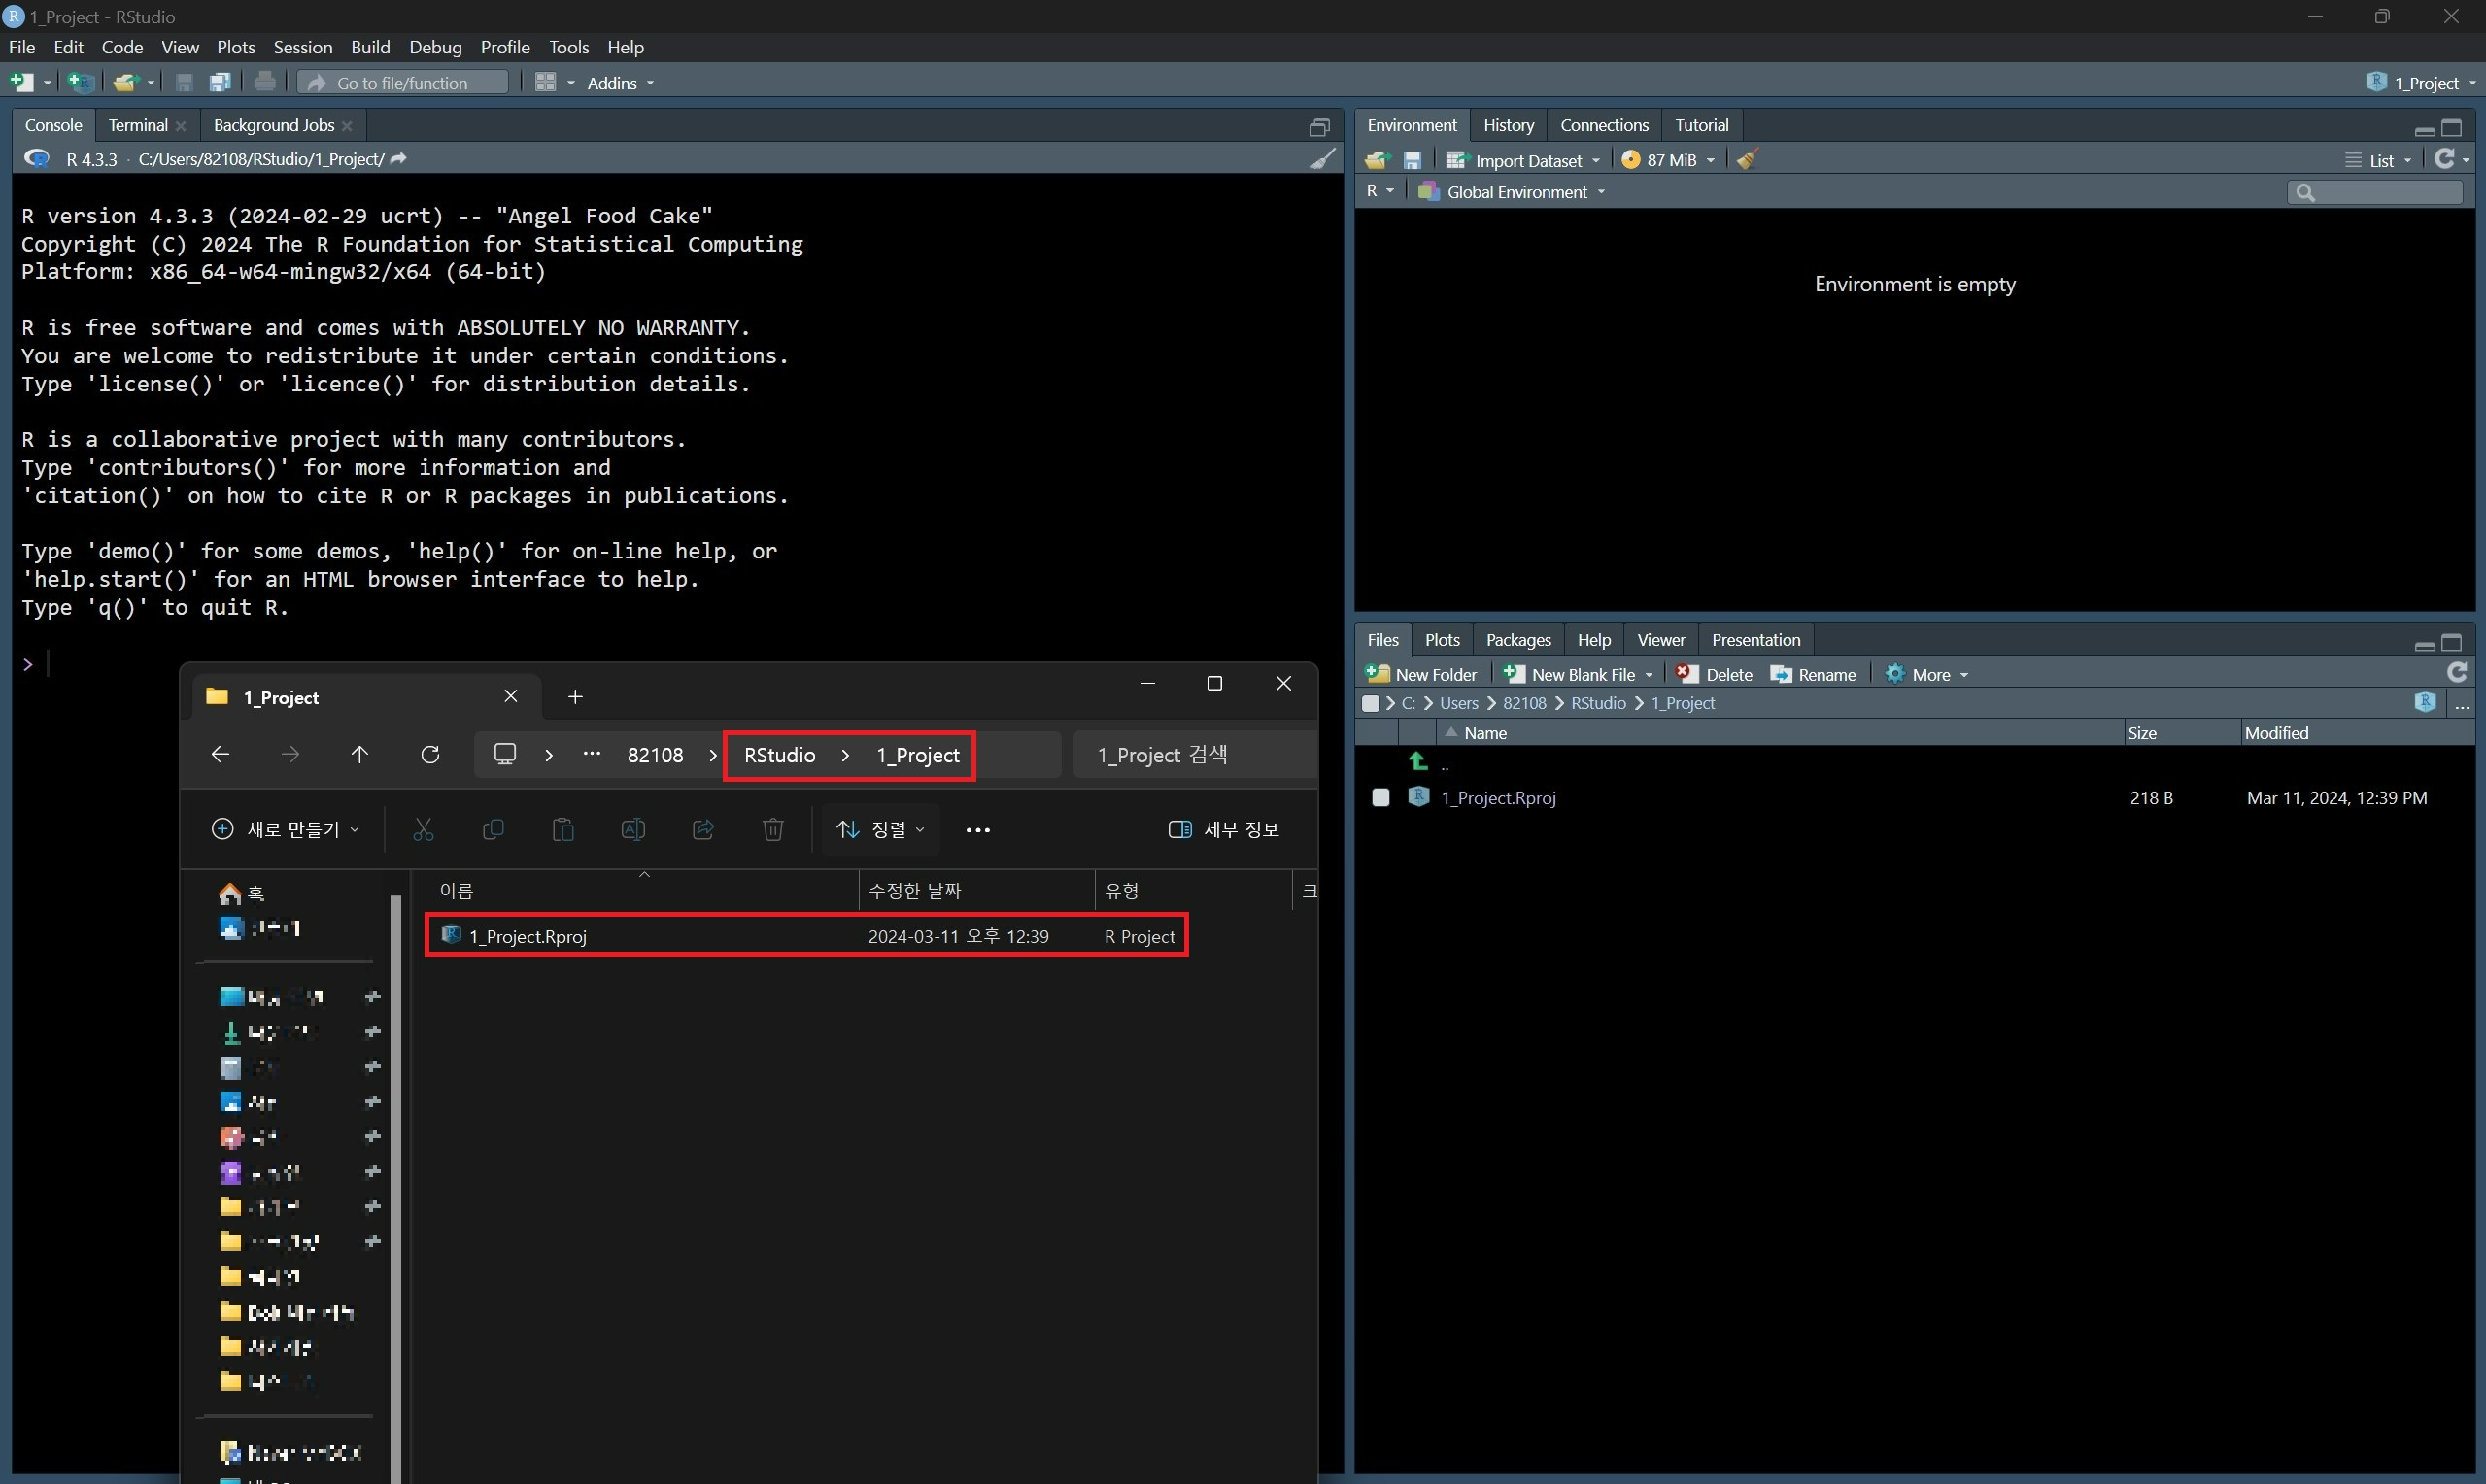Check the 1_Project.Rproj file checkbox
This screenshot has height=1484, width=2486.
pos(1380,798)
